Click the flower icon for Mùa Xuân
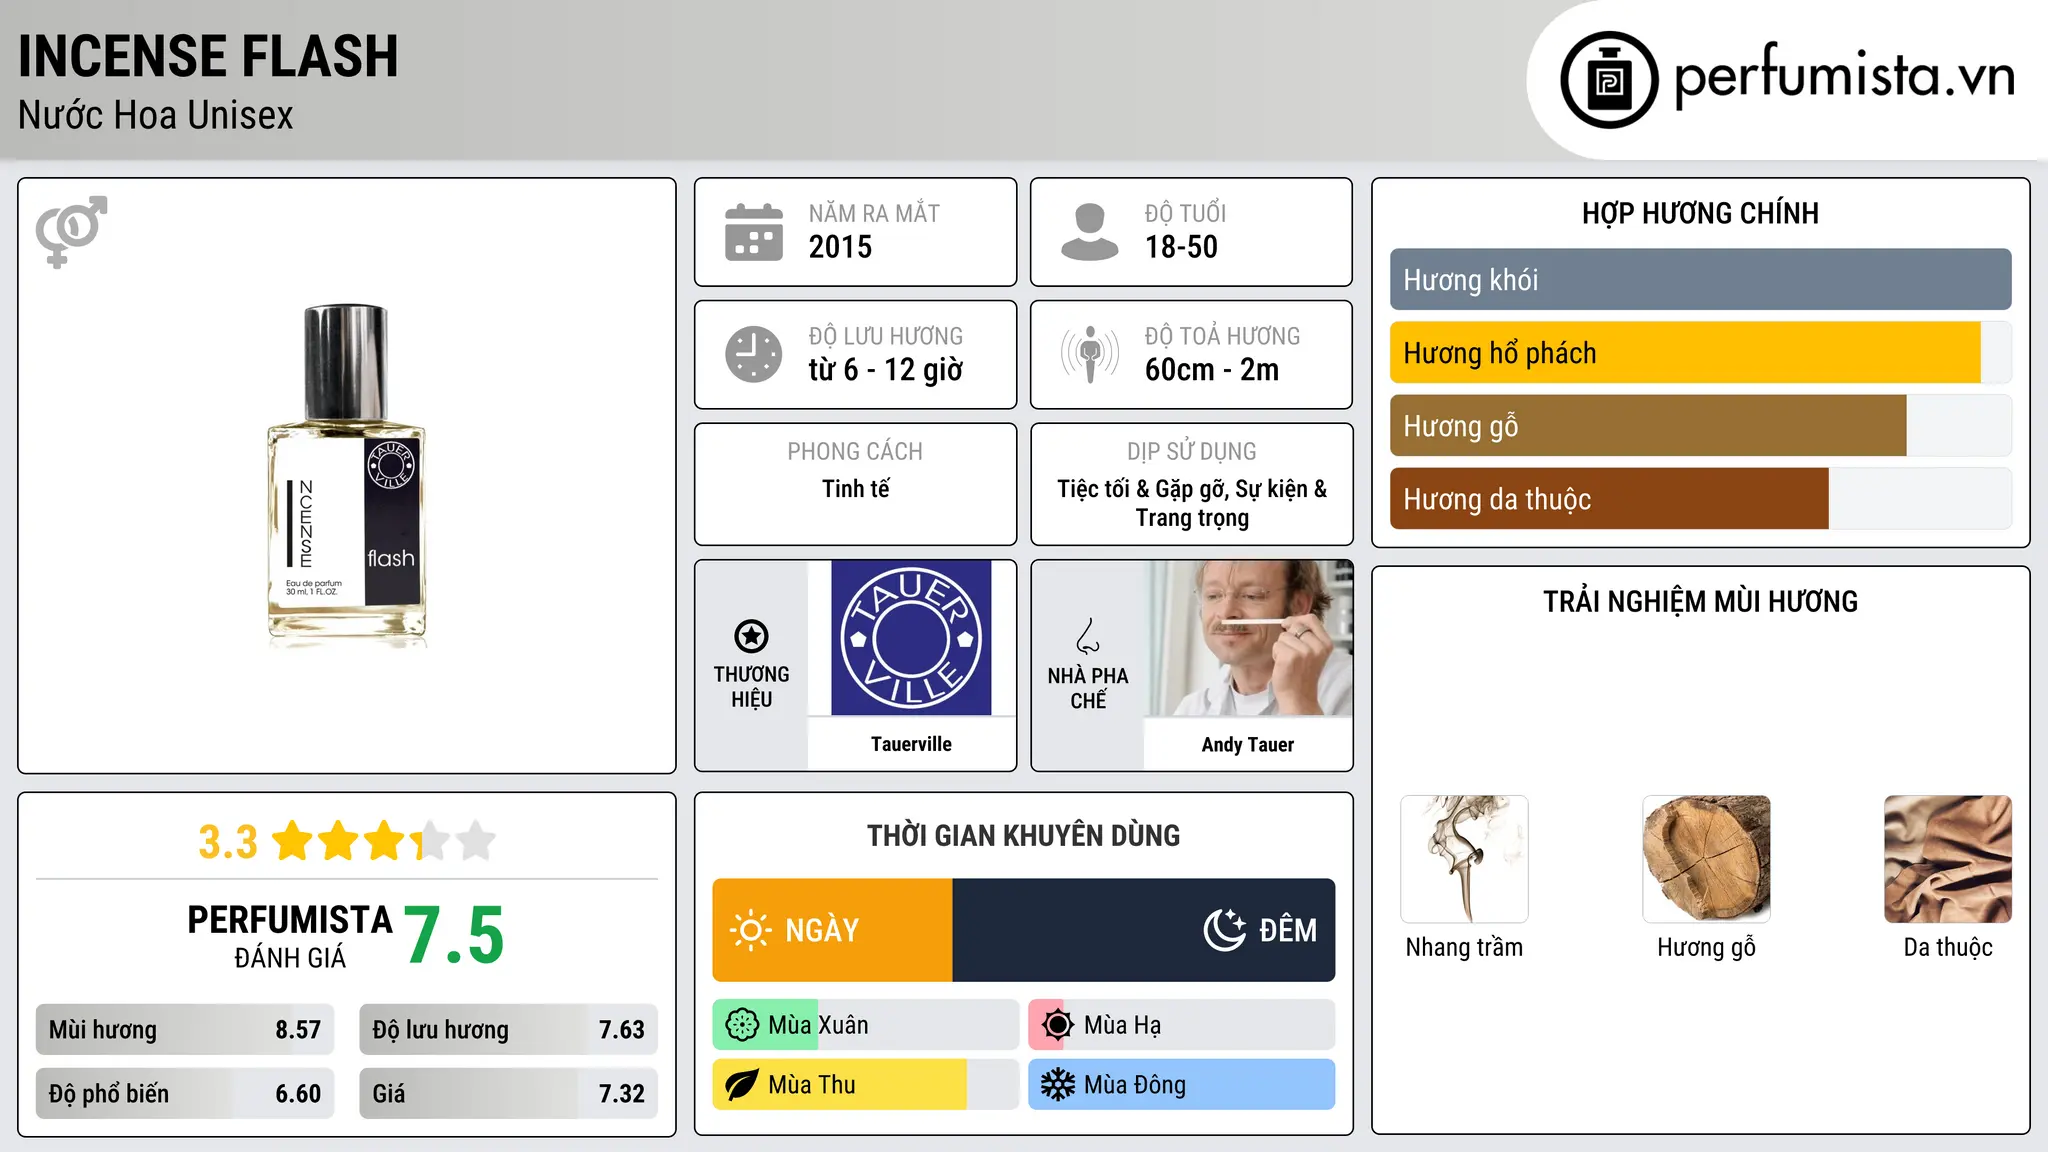The height and width of the screenshot is (1152, 2048). click(x=742, y=1025)
